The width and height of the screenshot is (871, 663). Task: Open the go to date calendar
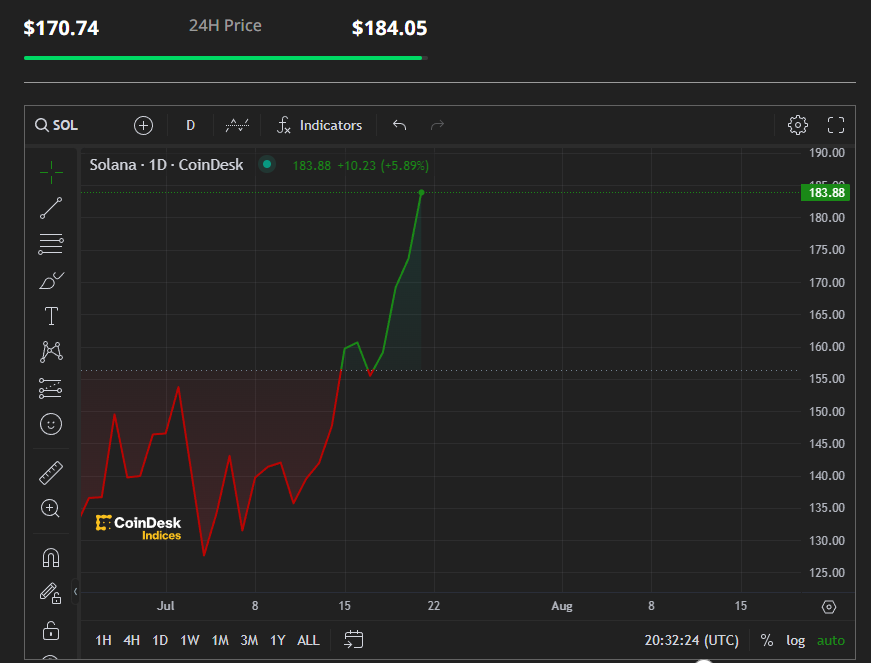[x=353, y=640]
